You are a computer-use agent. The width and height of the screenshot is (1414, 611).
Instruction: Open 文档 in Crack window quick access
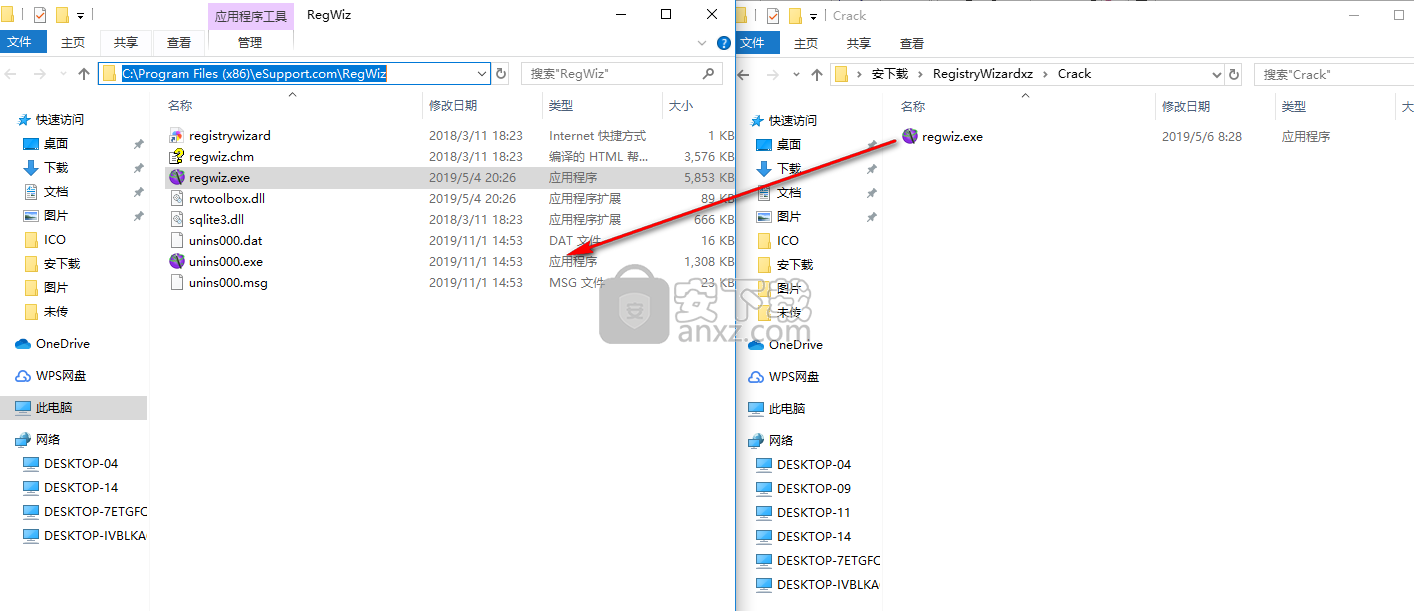coord(789,192)
